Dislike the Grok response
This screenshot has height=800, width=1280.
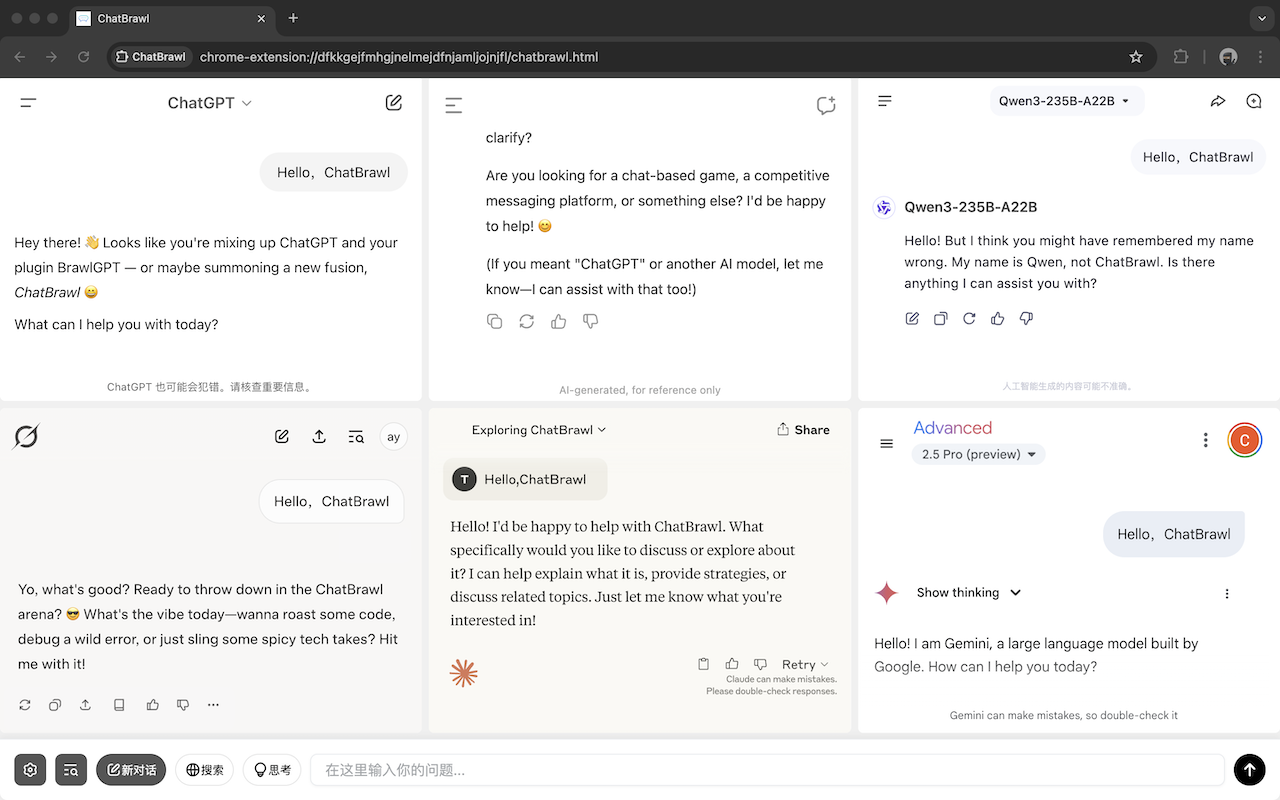[183, 705]
